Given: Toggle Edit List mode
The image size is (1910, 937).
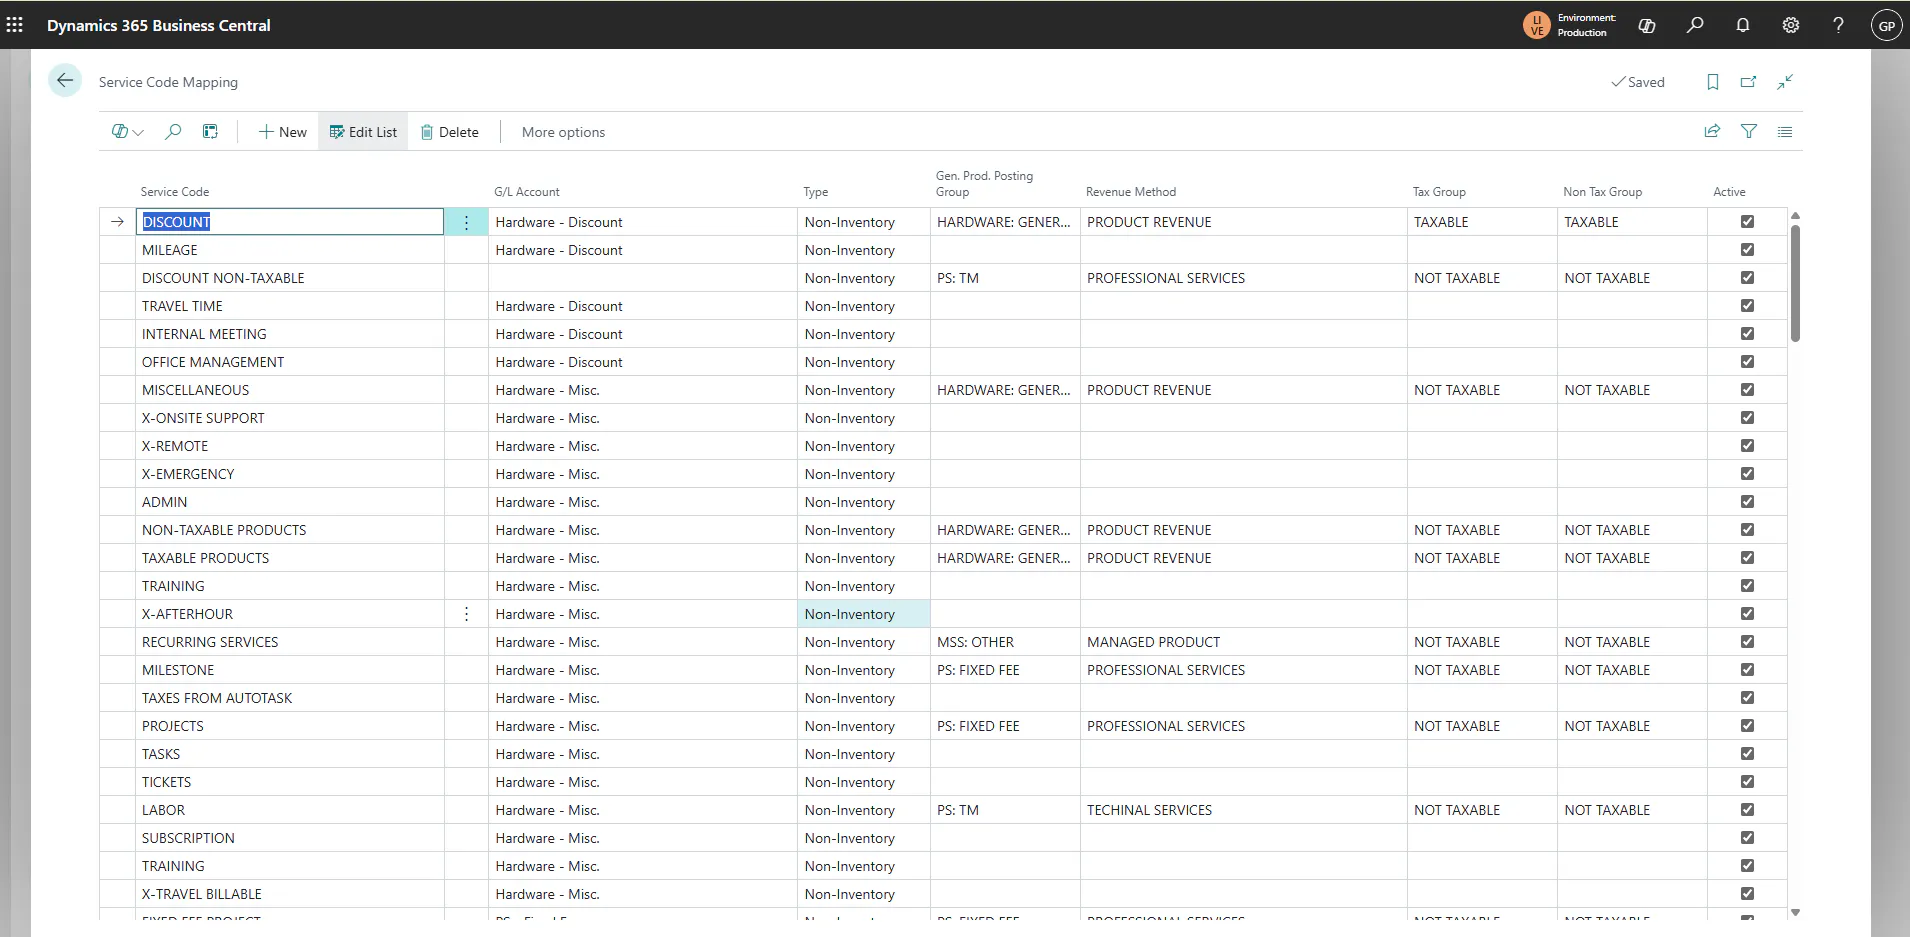Looking at the screenshot, I should (363, 132).
